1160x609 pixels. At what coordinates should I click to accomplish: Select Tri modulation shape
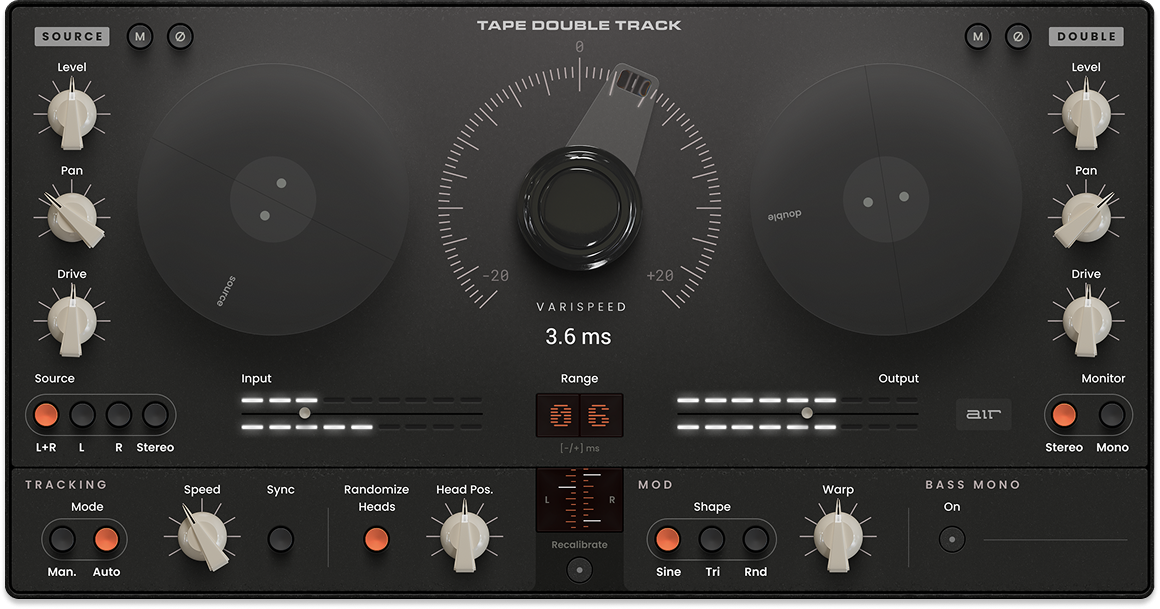[x=711, y=541]
